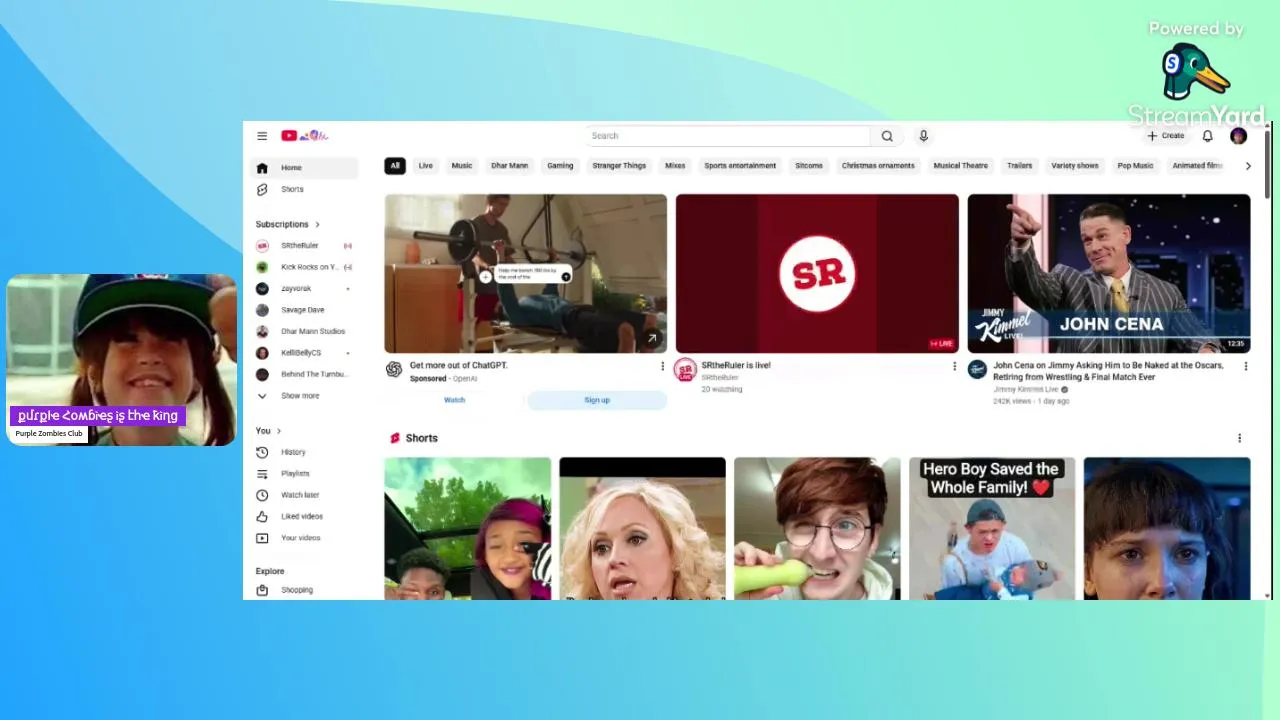Select the Live filter chip
This screenshot has height=720, width=1280.
pos(426,166)
